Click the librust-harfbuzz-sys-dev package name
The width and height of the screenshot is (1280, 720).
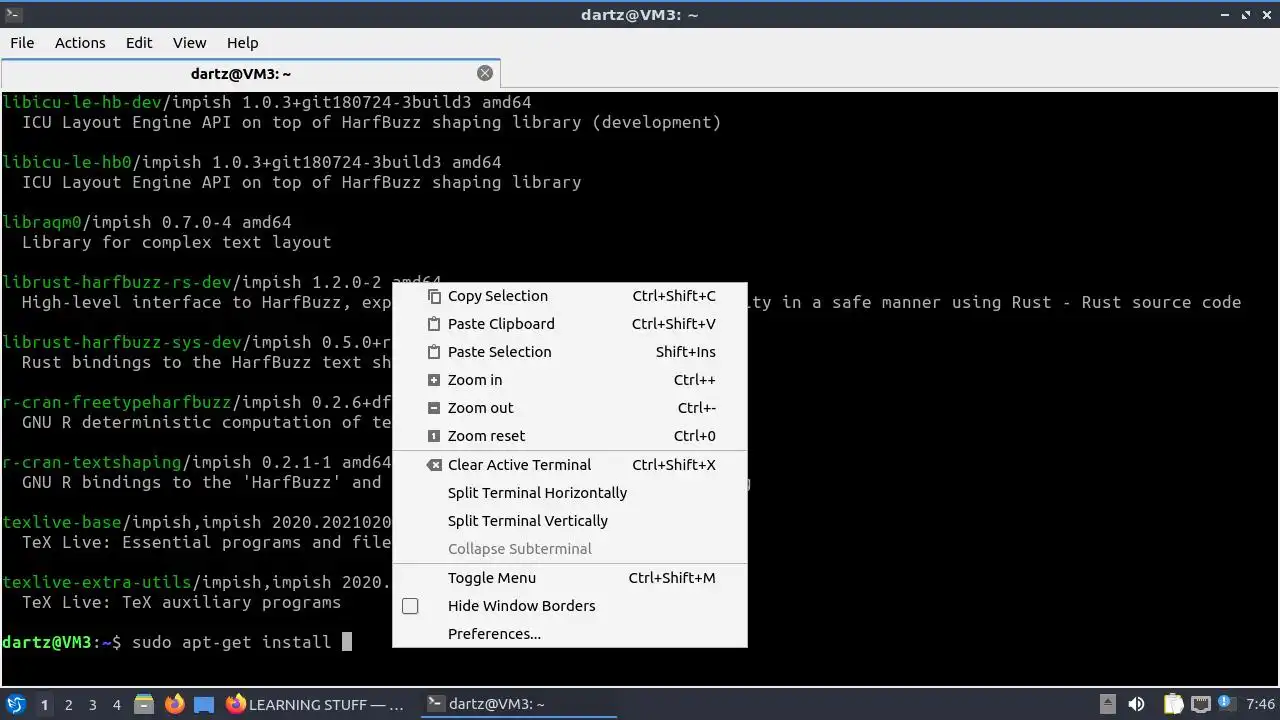(122, 342)
